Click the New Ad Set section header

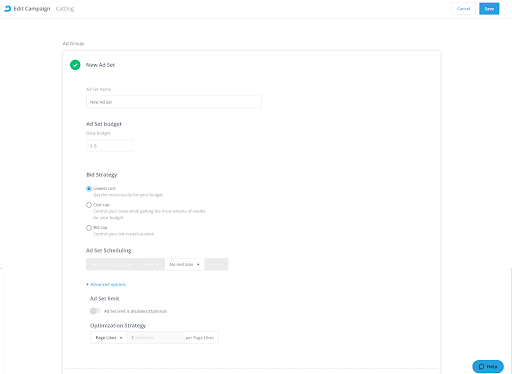click(100, 65)
